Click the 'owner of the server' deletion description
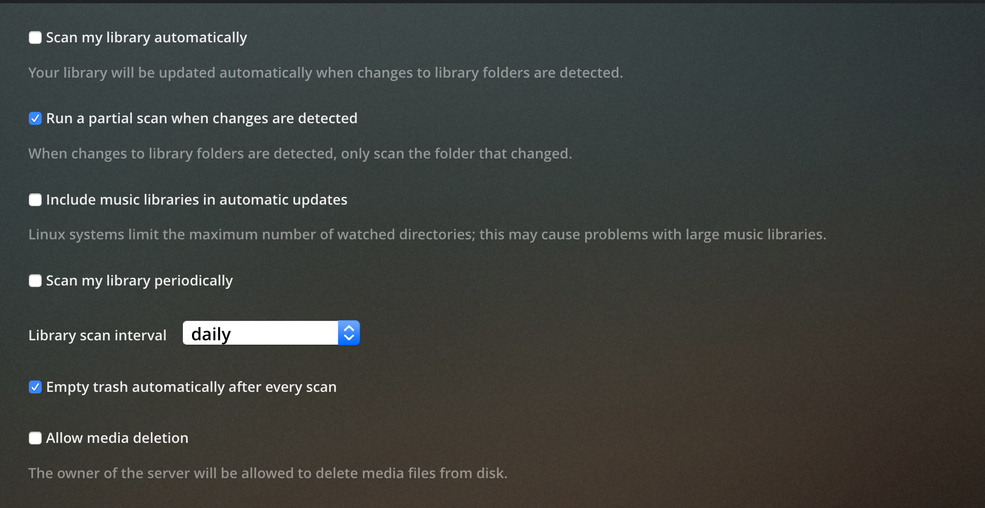The width and height of the screenshot is (985, 508). click(267, 473)
